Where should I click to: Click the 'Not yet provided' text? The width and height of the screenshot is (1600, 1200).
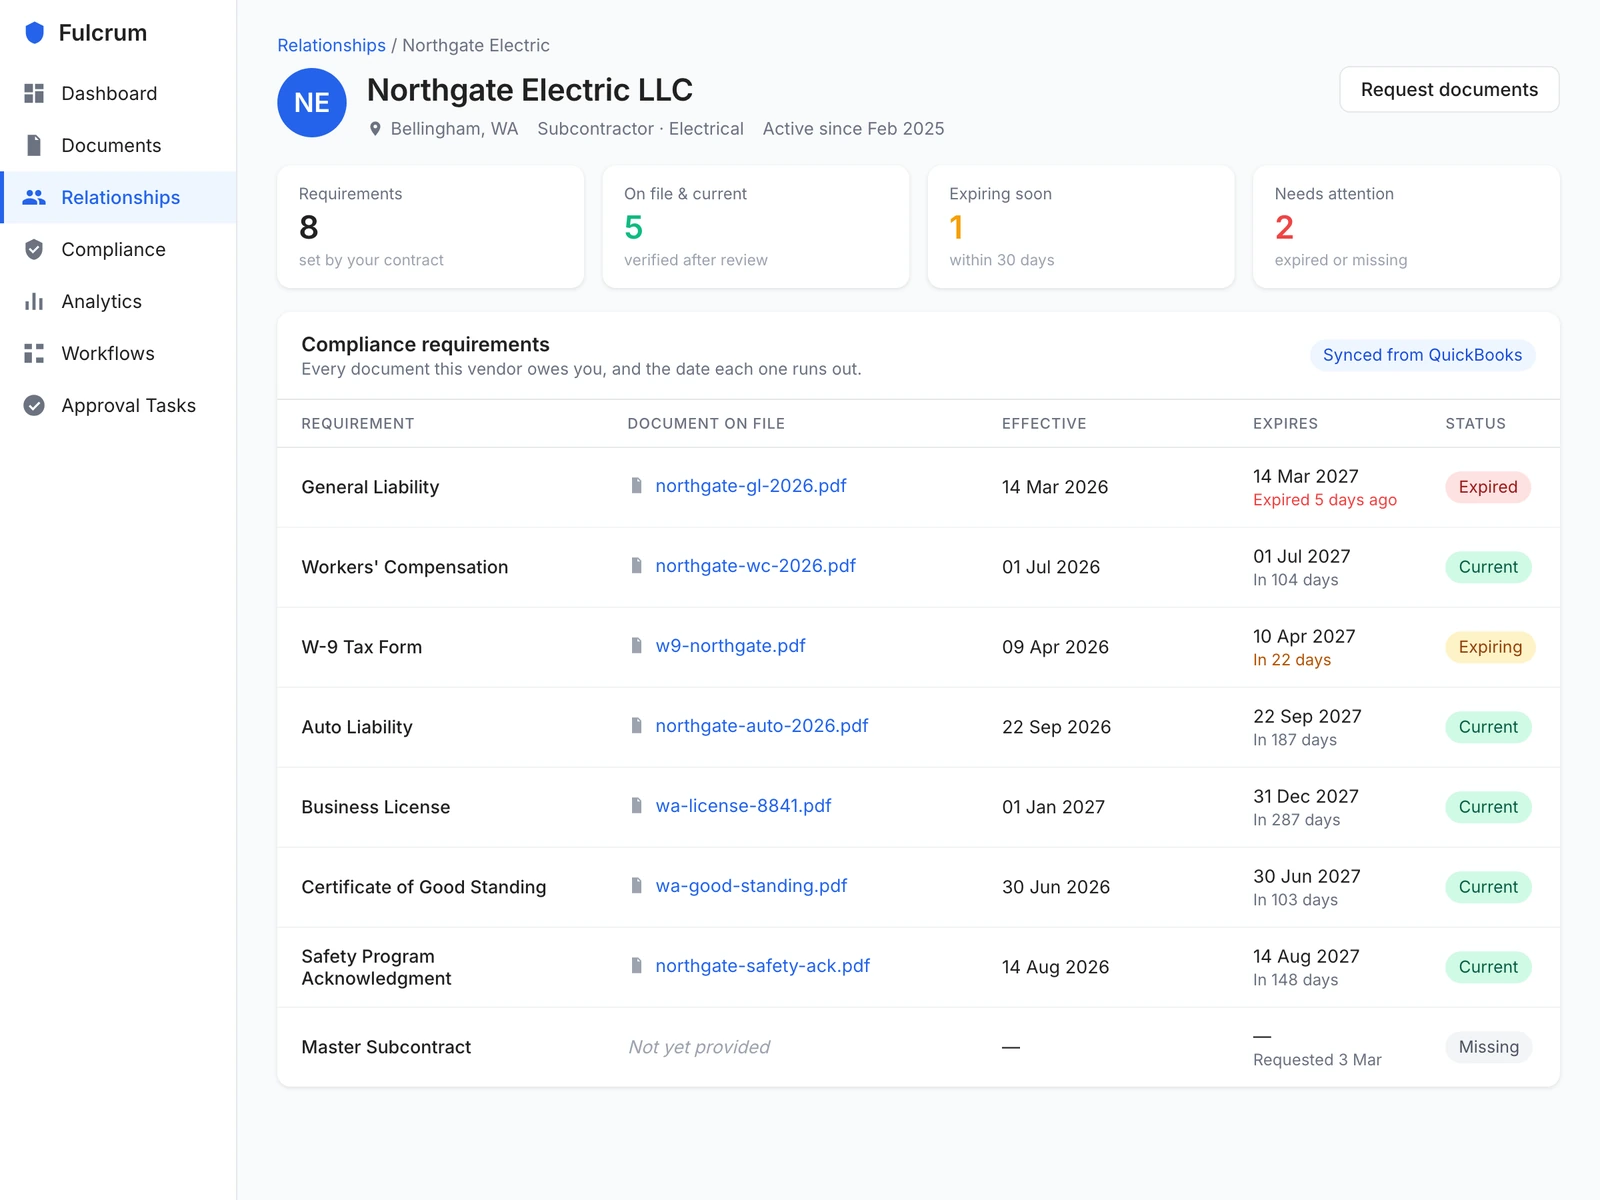click(x=699, y=1047)
